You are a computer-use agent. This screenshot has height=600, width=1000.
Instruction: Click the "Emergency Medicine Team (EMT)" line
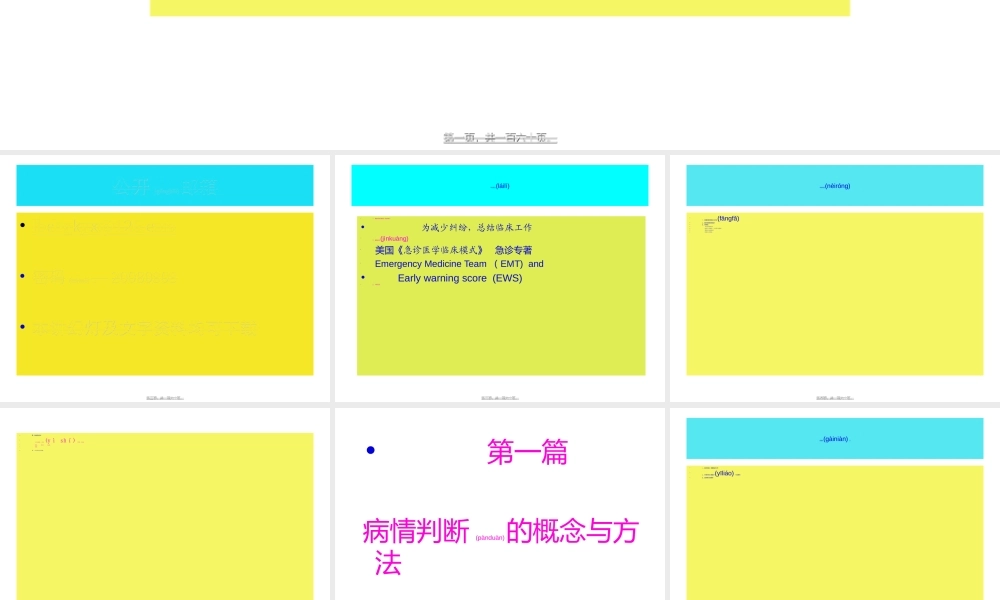(x=458, y=263)
